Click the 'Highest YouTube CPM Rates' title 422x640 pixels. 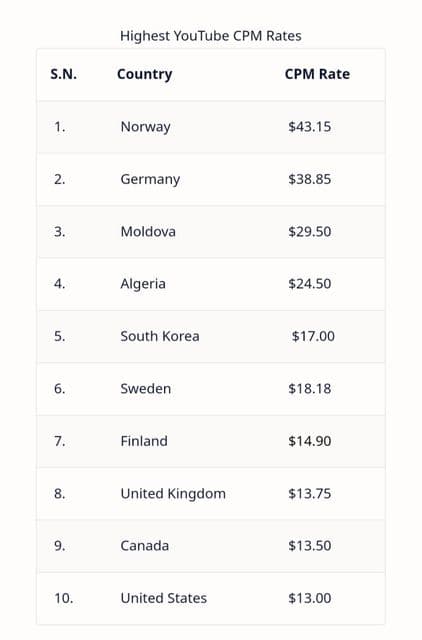(x=211, y=36)
